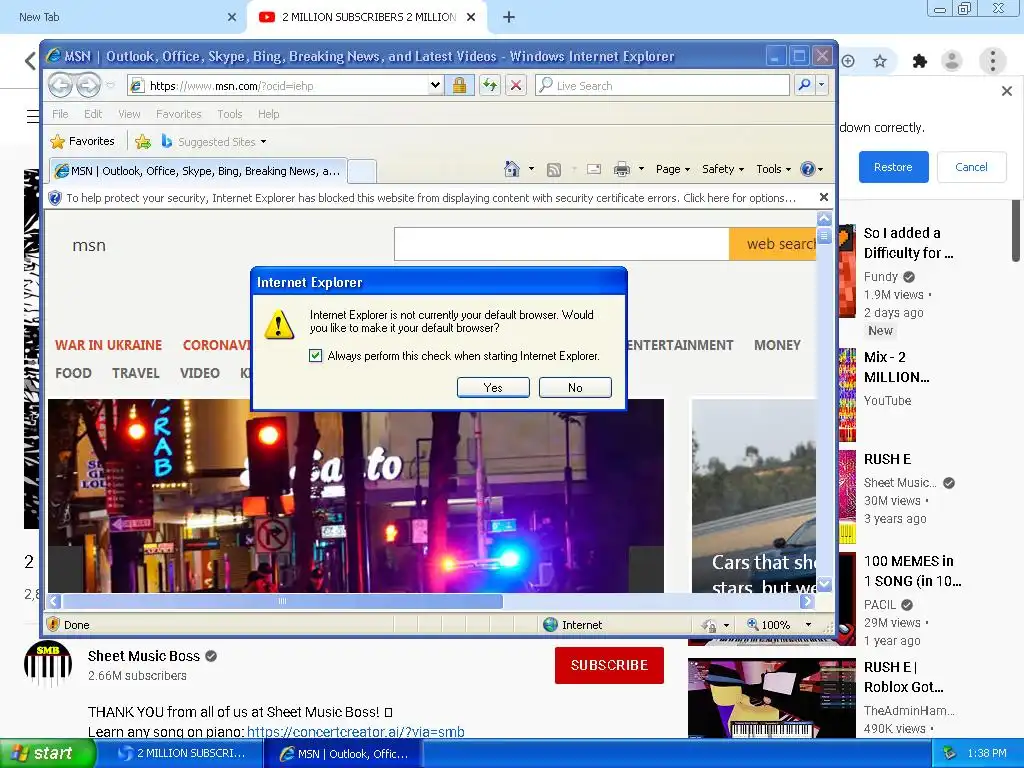Click the Home house icon in command bar

click(512, 169)
